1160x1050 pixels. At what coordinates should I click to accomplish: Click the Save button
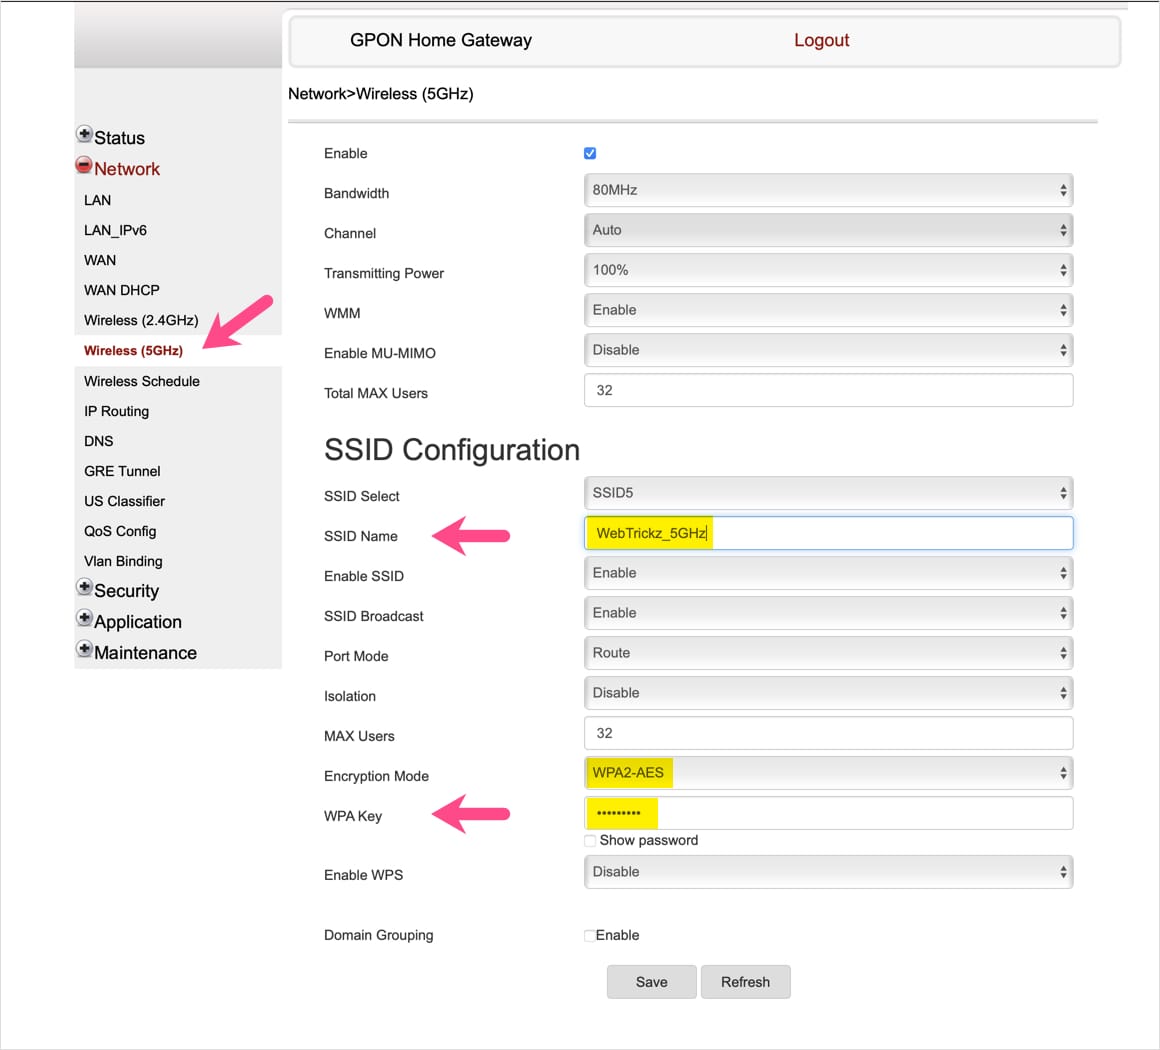coord(652,982)
